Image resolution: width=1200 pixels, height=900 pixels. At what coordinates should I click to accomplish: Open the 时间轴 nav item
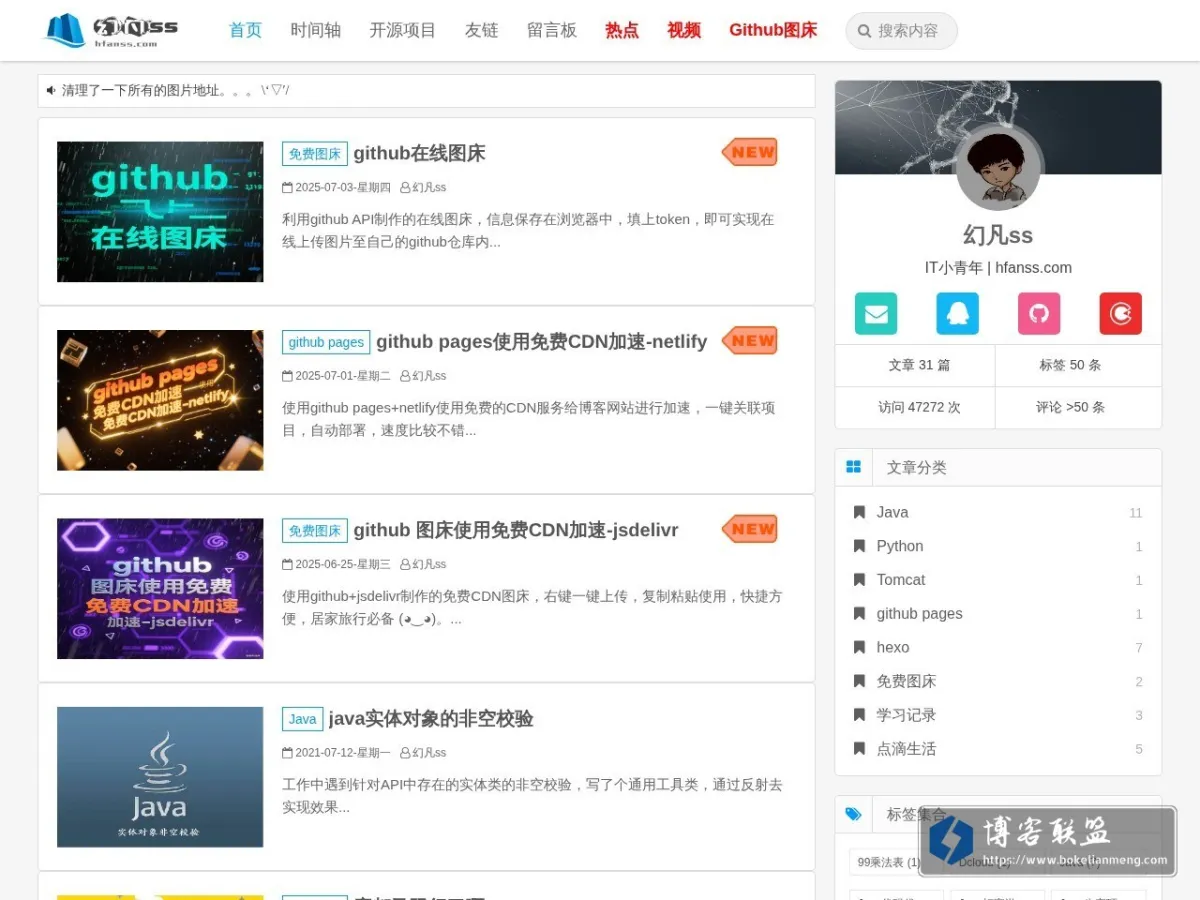[316, 30]
